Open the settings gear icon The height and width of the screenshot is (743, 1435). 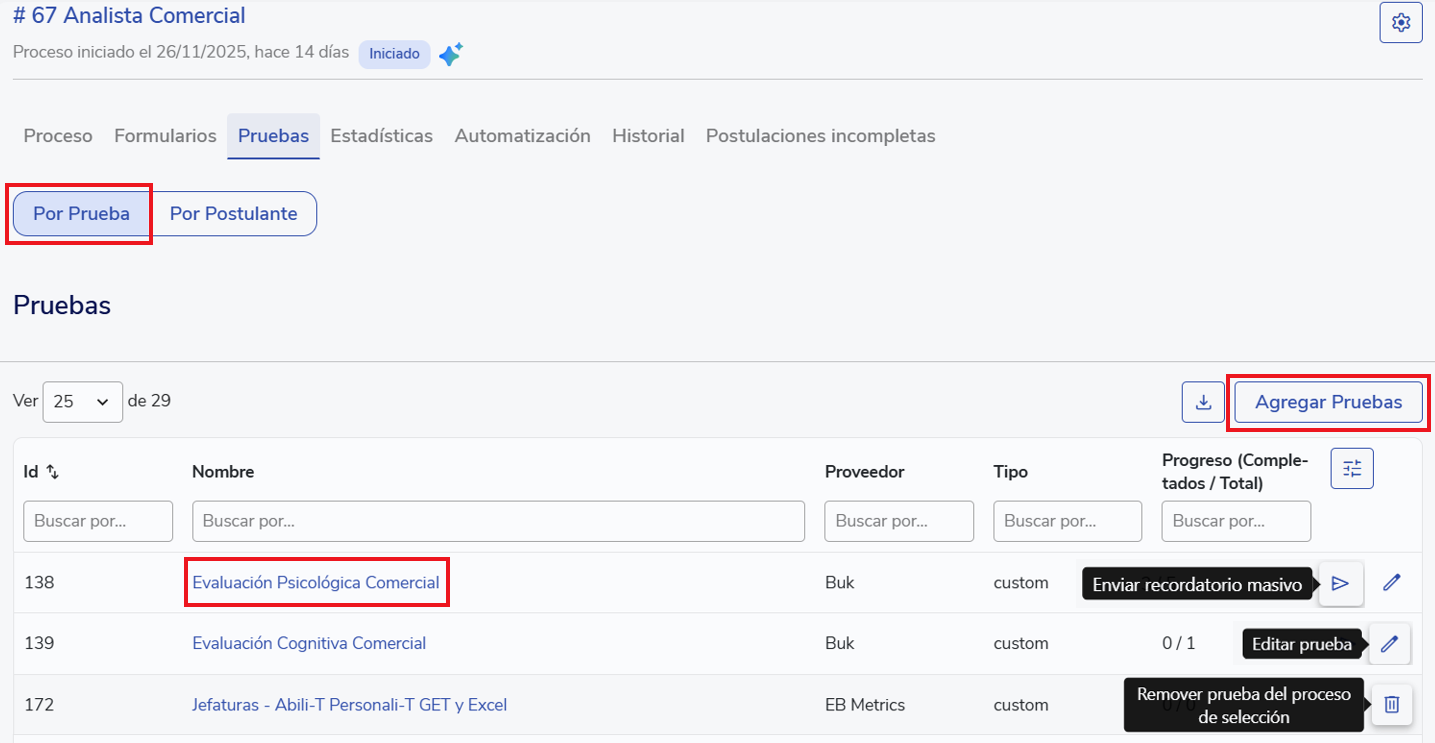pos(1400,22)
